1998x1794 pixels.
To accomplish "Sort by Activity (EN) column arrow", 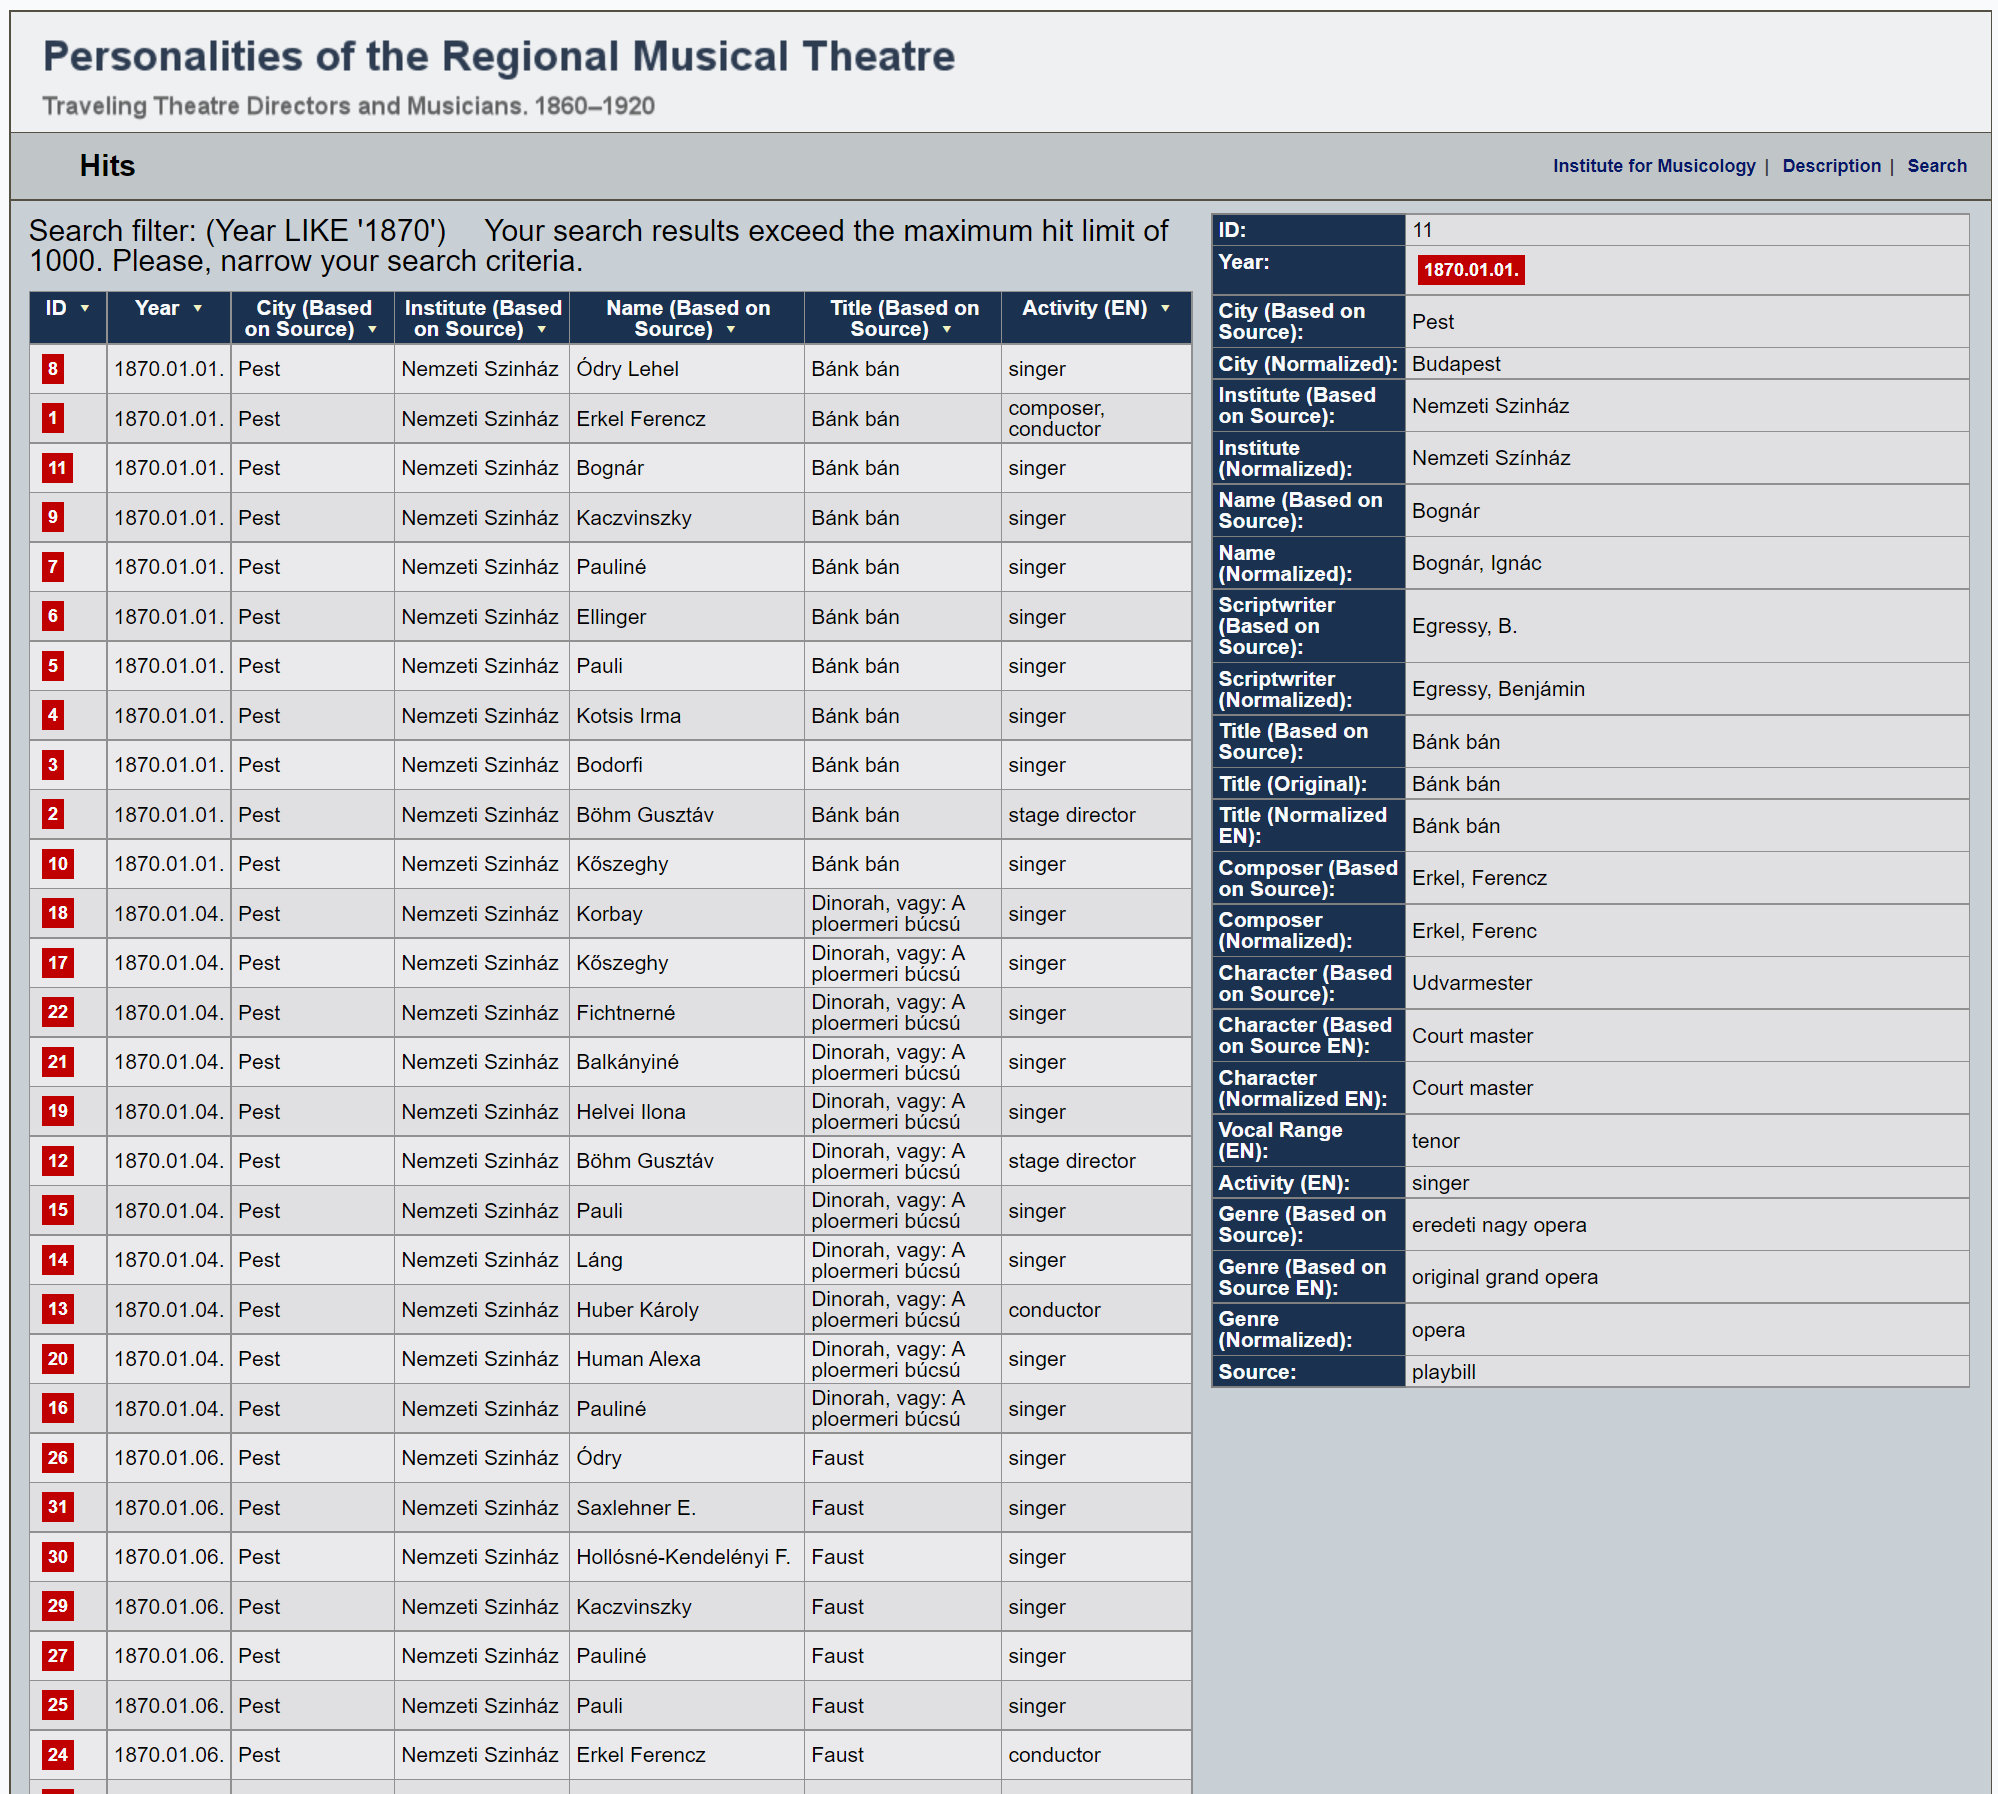I will (x=1166, y=309).
